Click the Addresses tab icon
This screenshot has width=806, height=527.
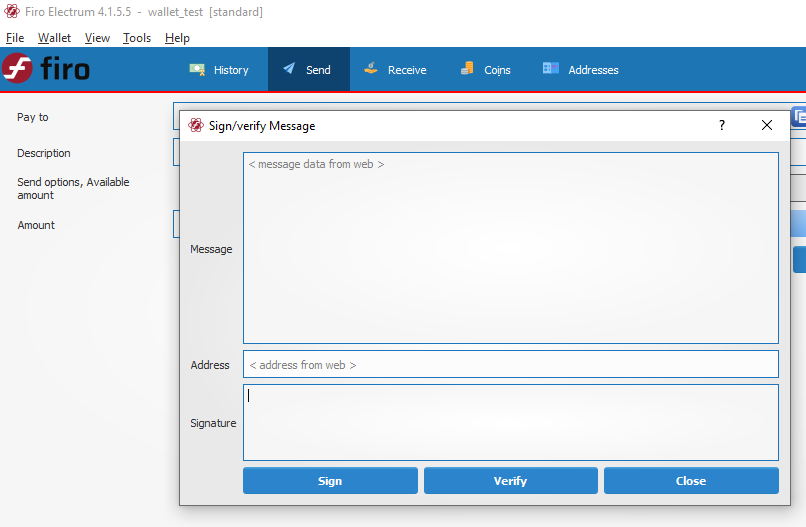point(551,70)
